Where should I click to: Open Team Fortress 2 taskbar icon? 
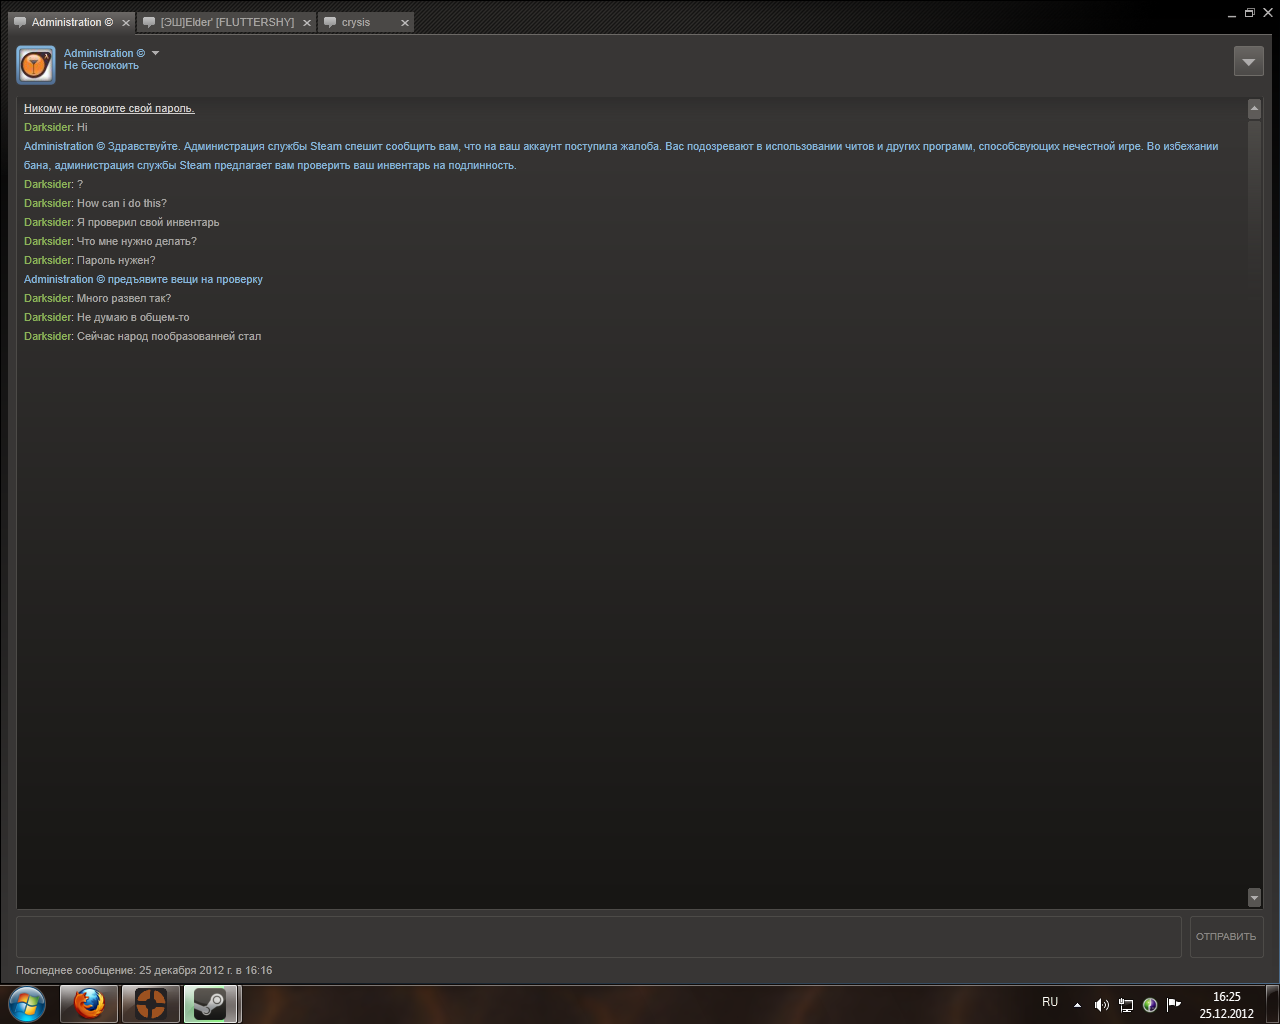[x=151, y=1004]
